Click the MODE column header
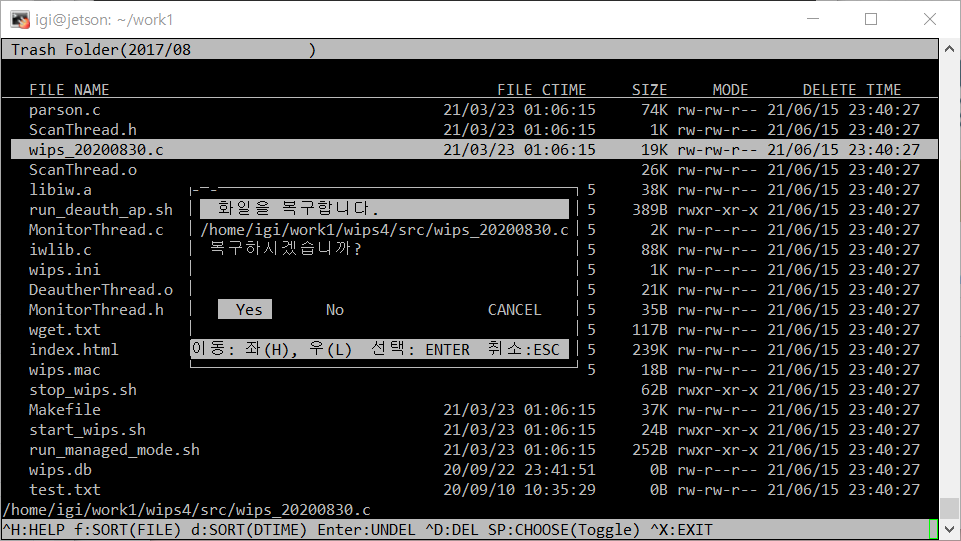Screen dimensions: 961x541 pos(731,90)
